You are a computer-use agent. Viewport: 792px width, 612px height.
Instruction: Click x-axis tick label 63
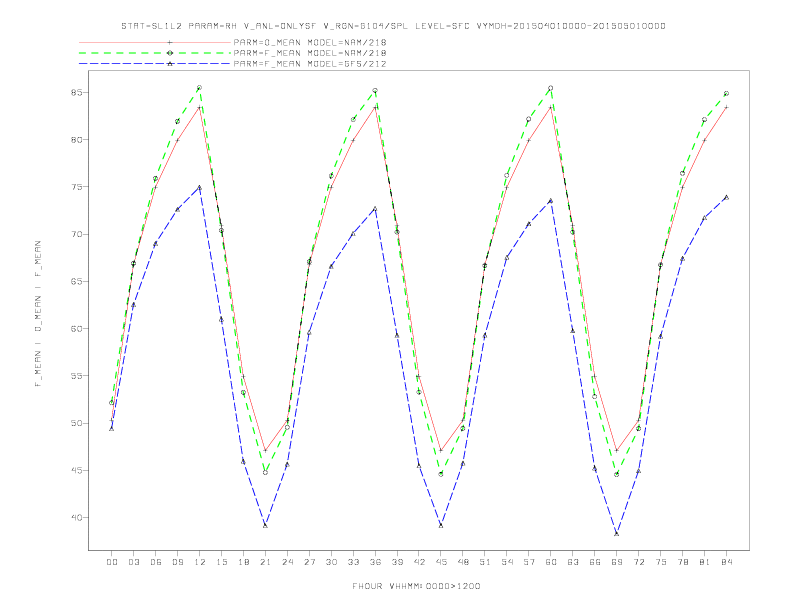point(573,562)
